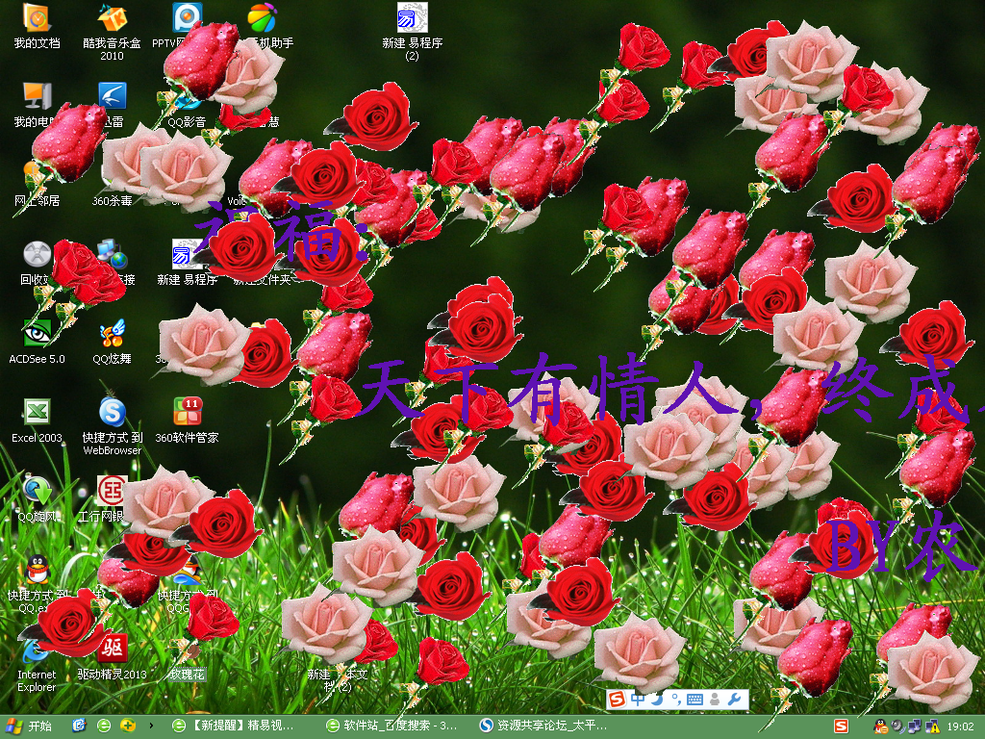Launch the WebBrowser shortcut with Skype-style icon
Viewport: 985px width, 739px height.
[x=112, y=412]
